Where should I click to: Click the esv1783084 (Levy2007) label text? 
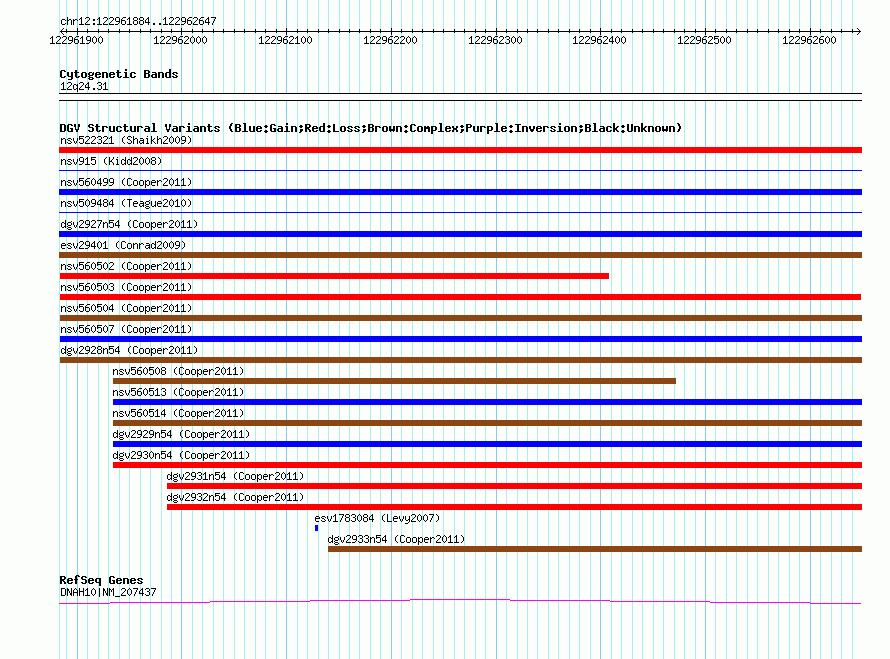[x=377, y=518]
